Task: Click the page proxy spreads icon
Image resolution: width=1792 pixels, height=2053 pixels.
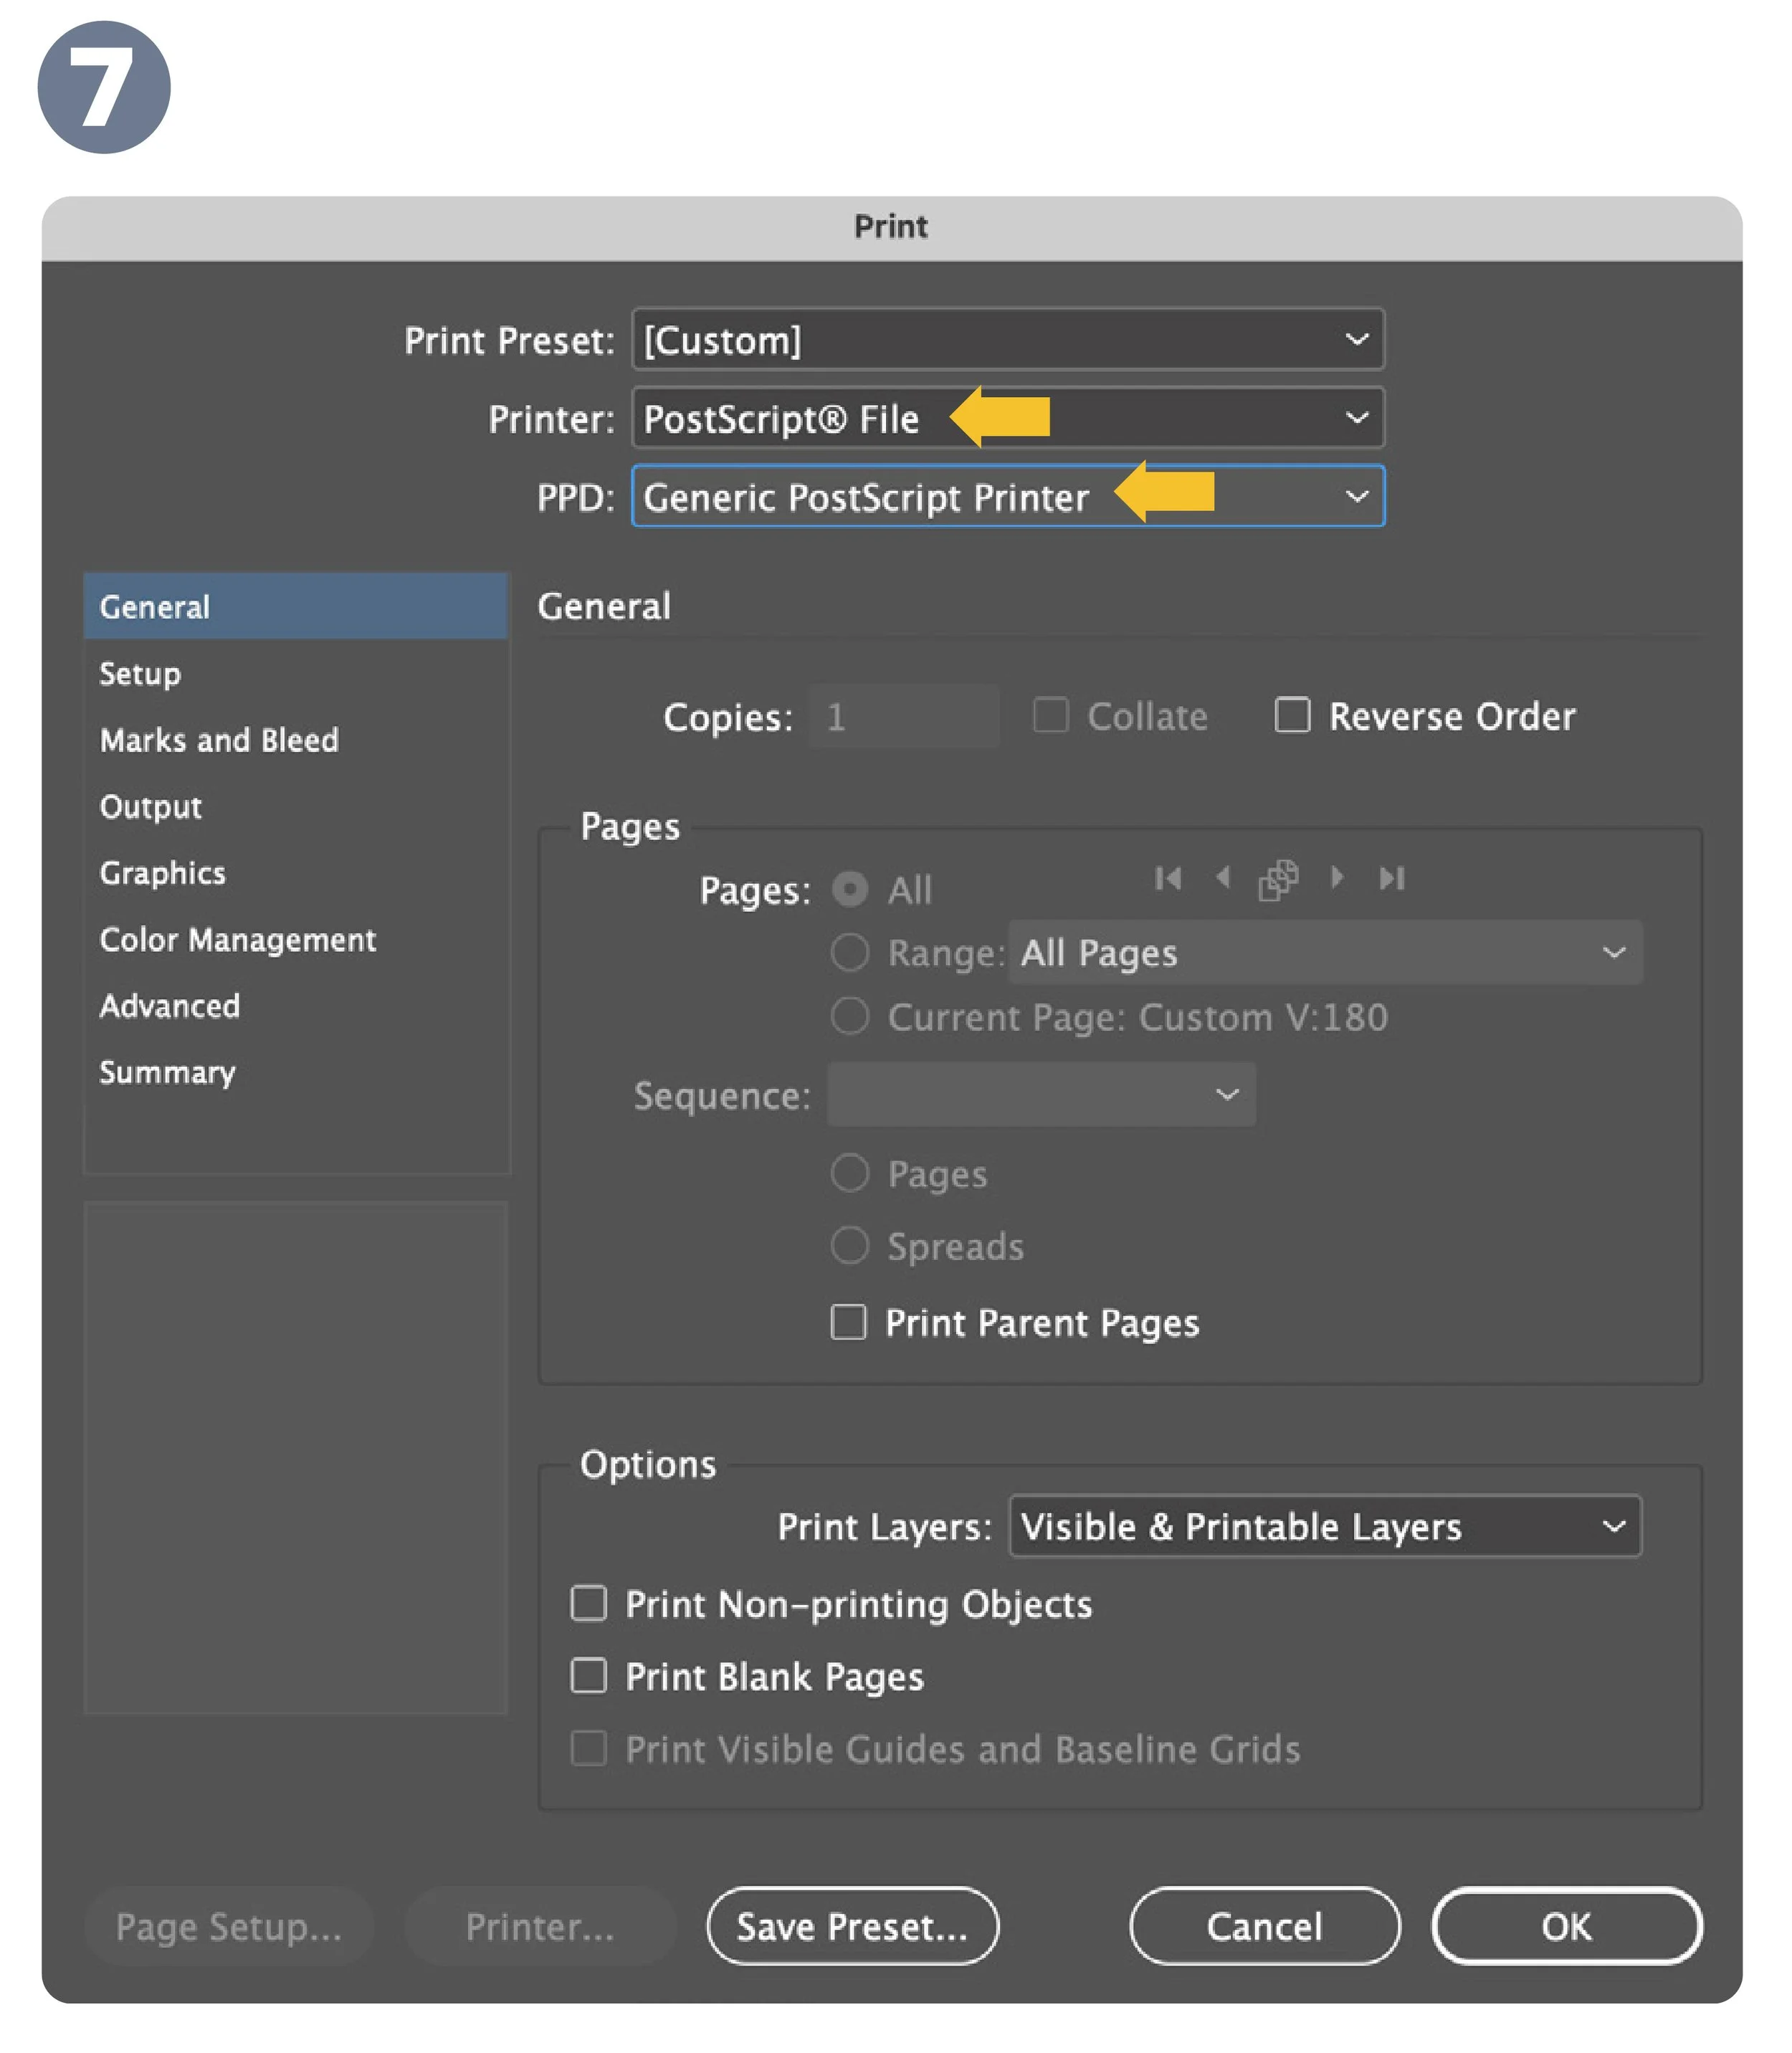Action: (1280, 878)
